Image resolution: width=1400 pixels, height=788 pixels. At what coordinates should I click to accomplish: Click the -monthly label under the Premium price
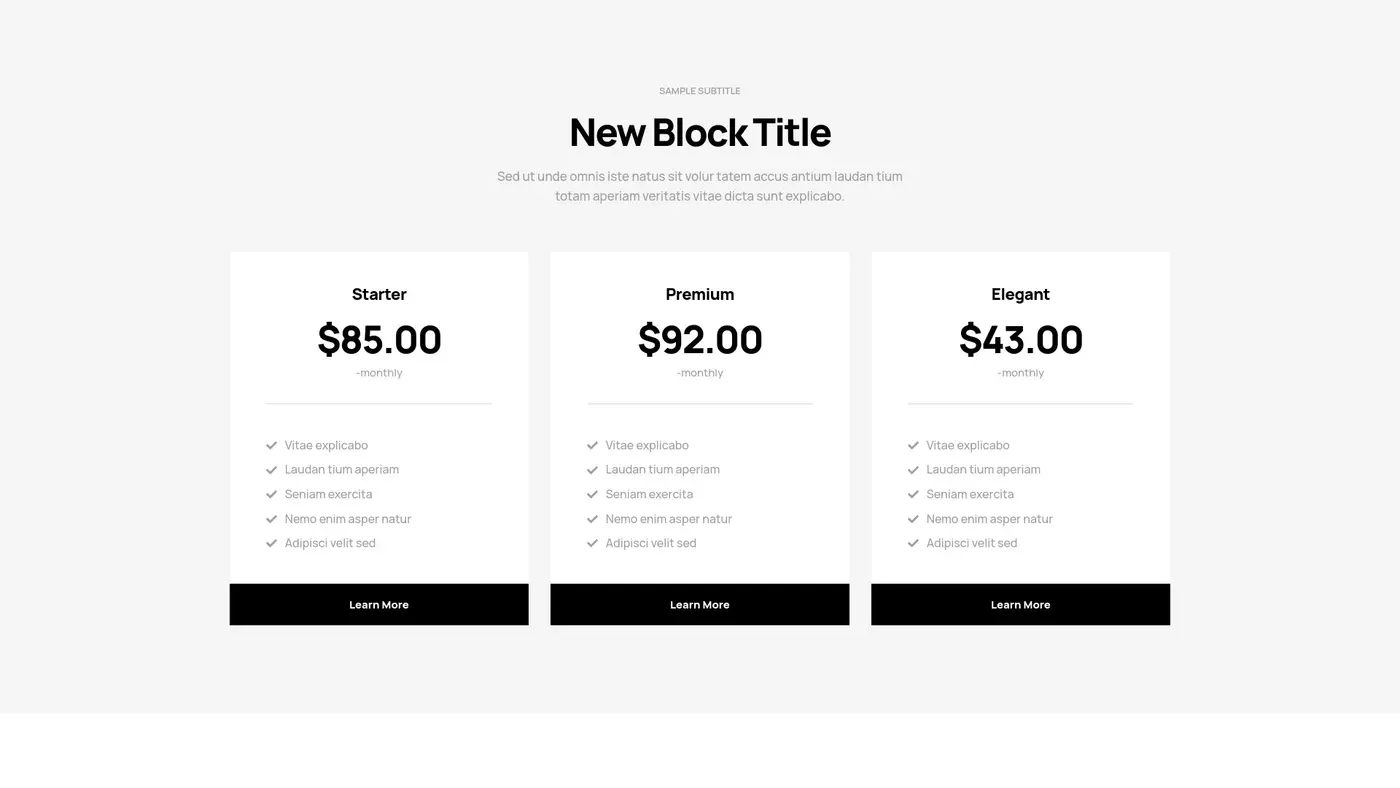699,372
